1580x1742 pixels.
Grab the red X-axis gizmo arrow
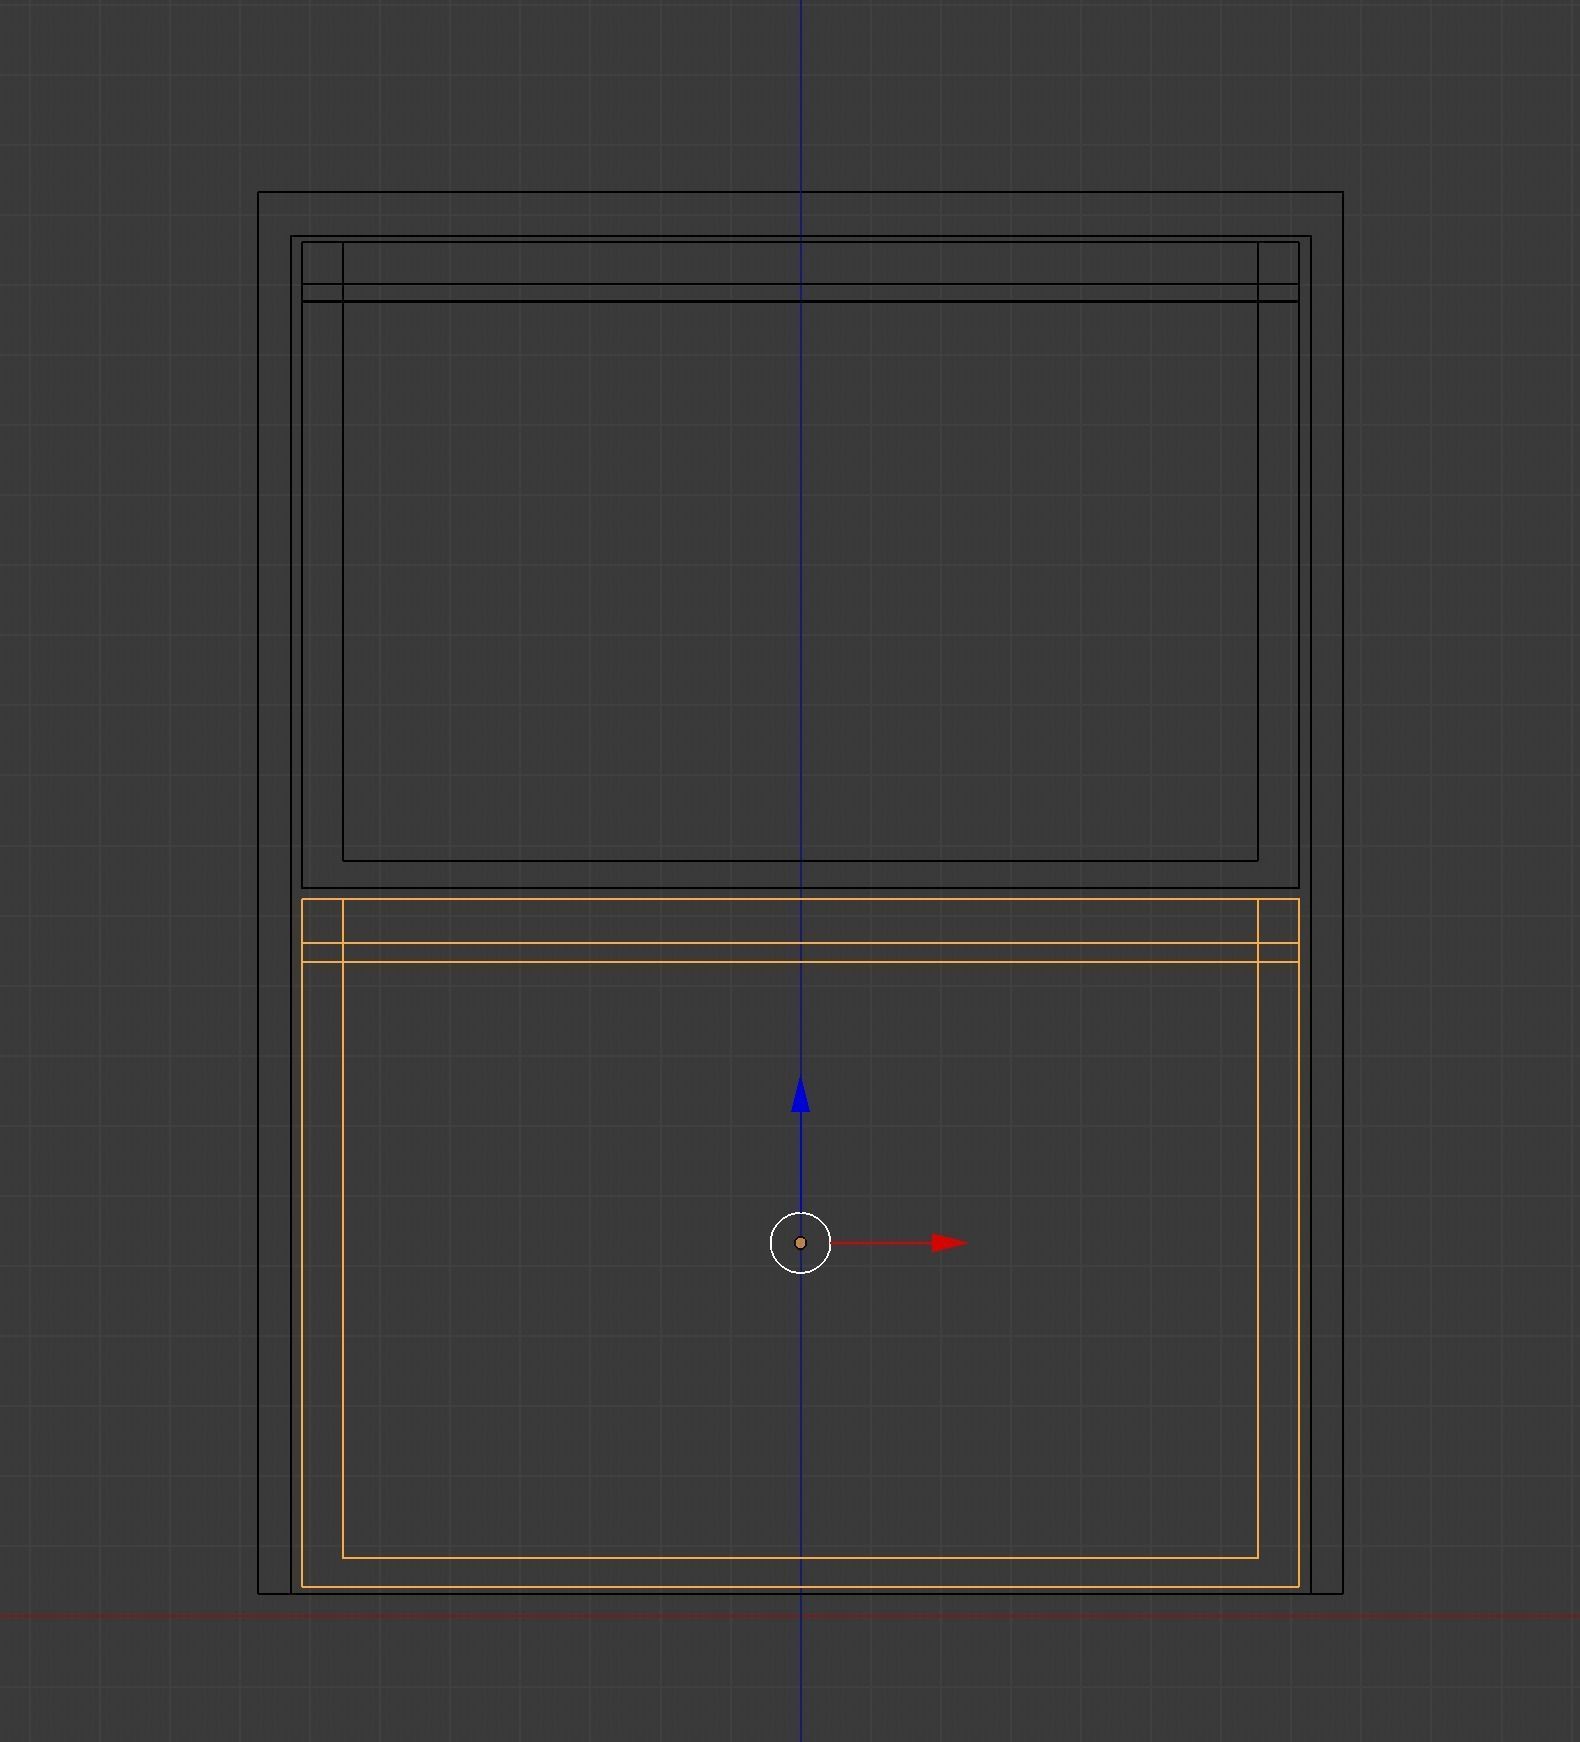pyautogui.click(x=949, y=1243)
